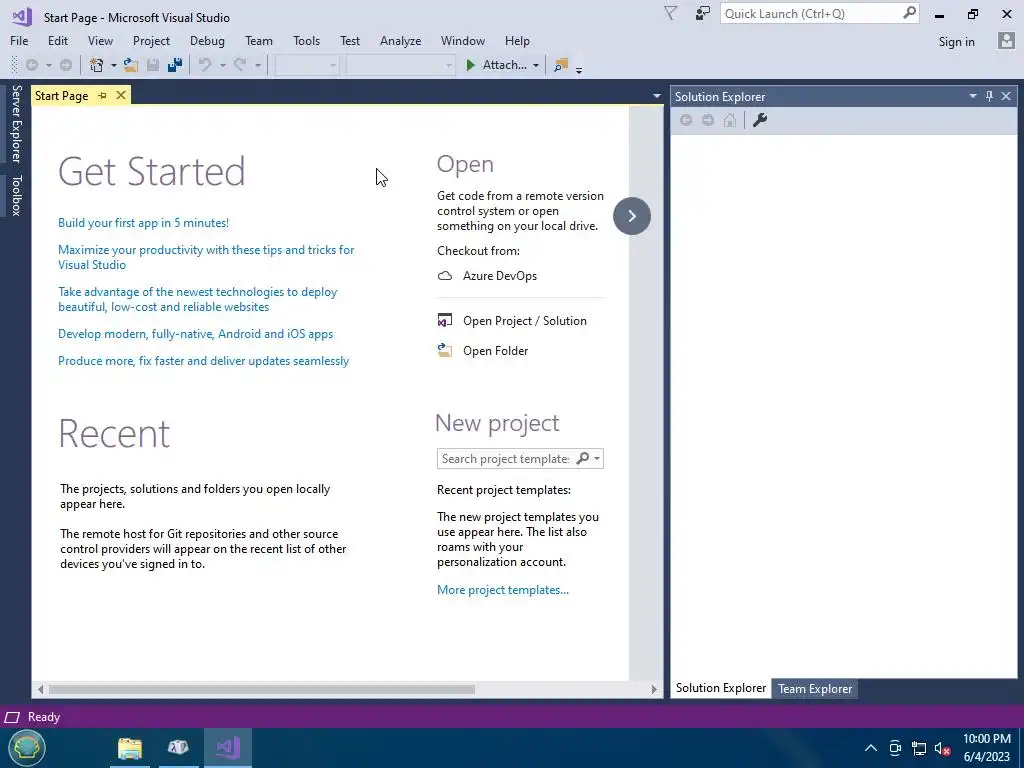The width and height of the screenshot is (1024, 768).
Task: Open template search options dropdown
Action: (597, 458)
